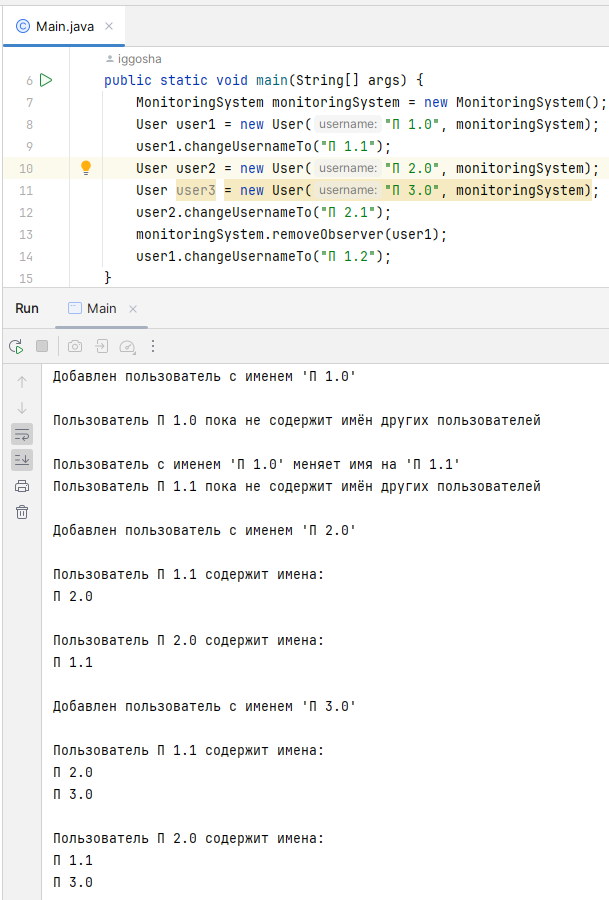Print the console output
Image resolution: width=609 pixels, height=900 pixels.
click(x=22, y=486)
